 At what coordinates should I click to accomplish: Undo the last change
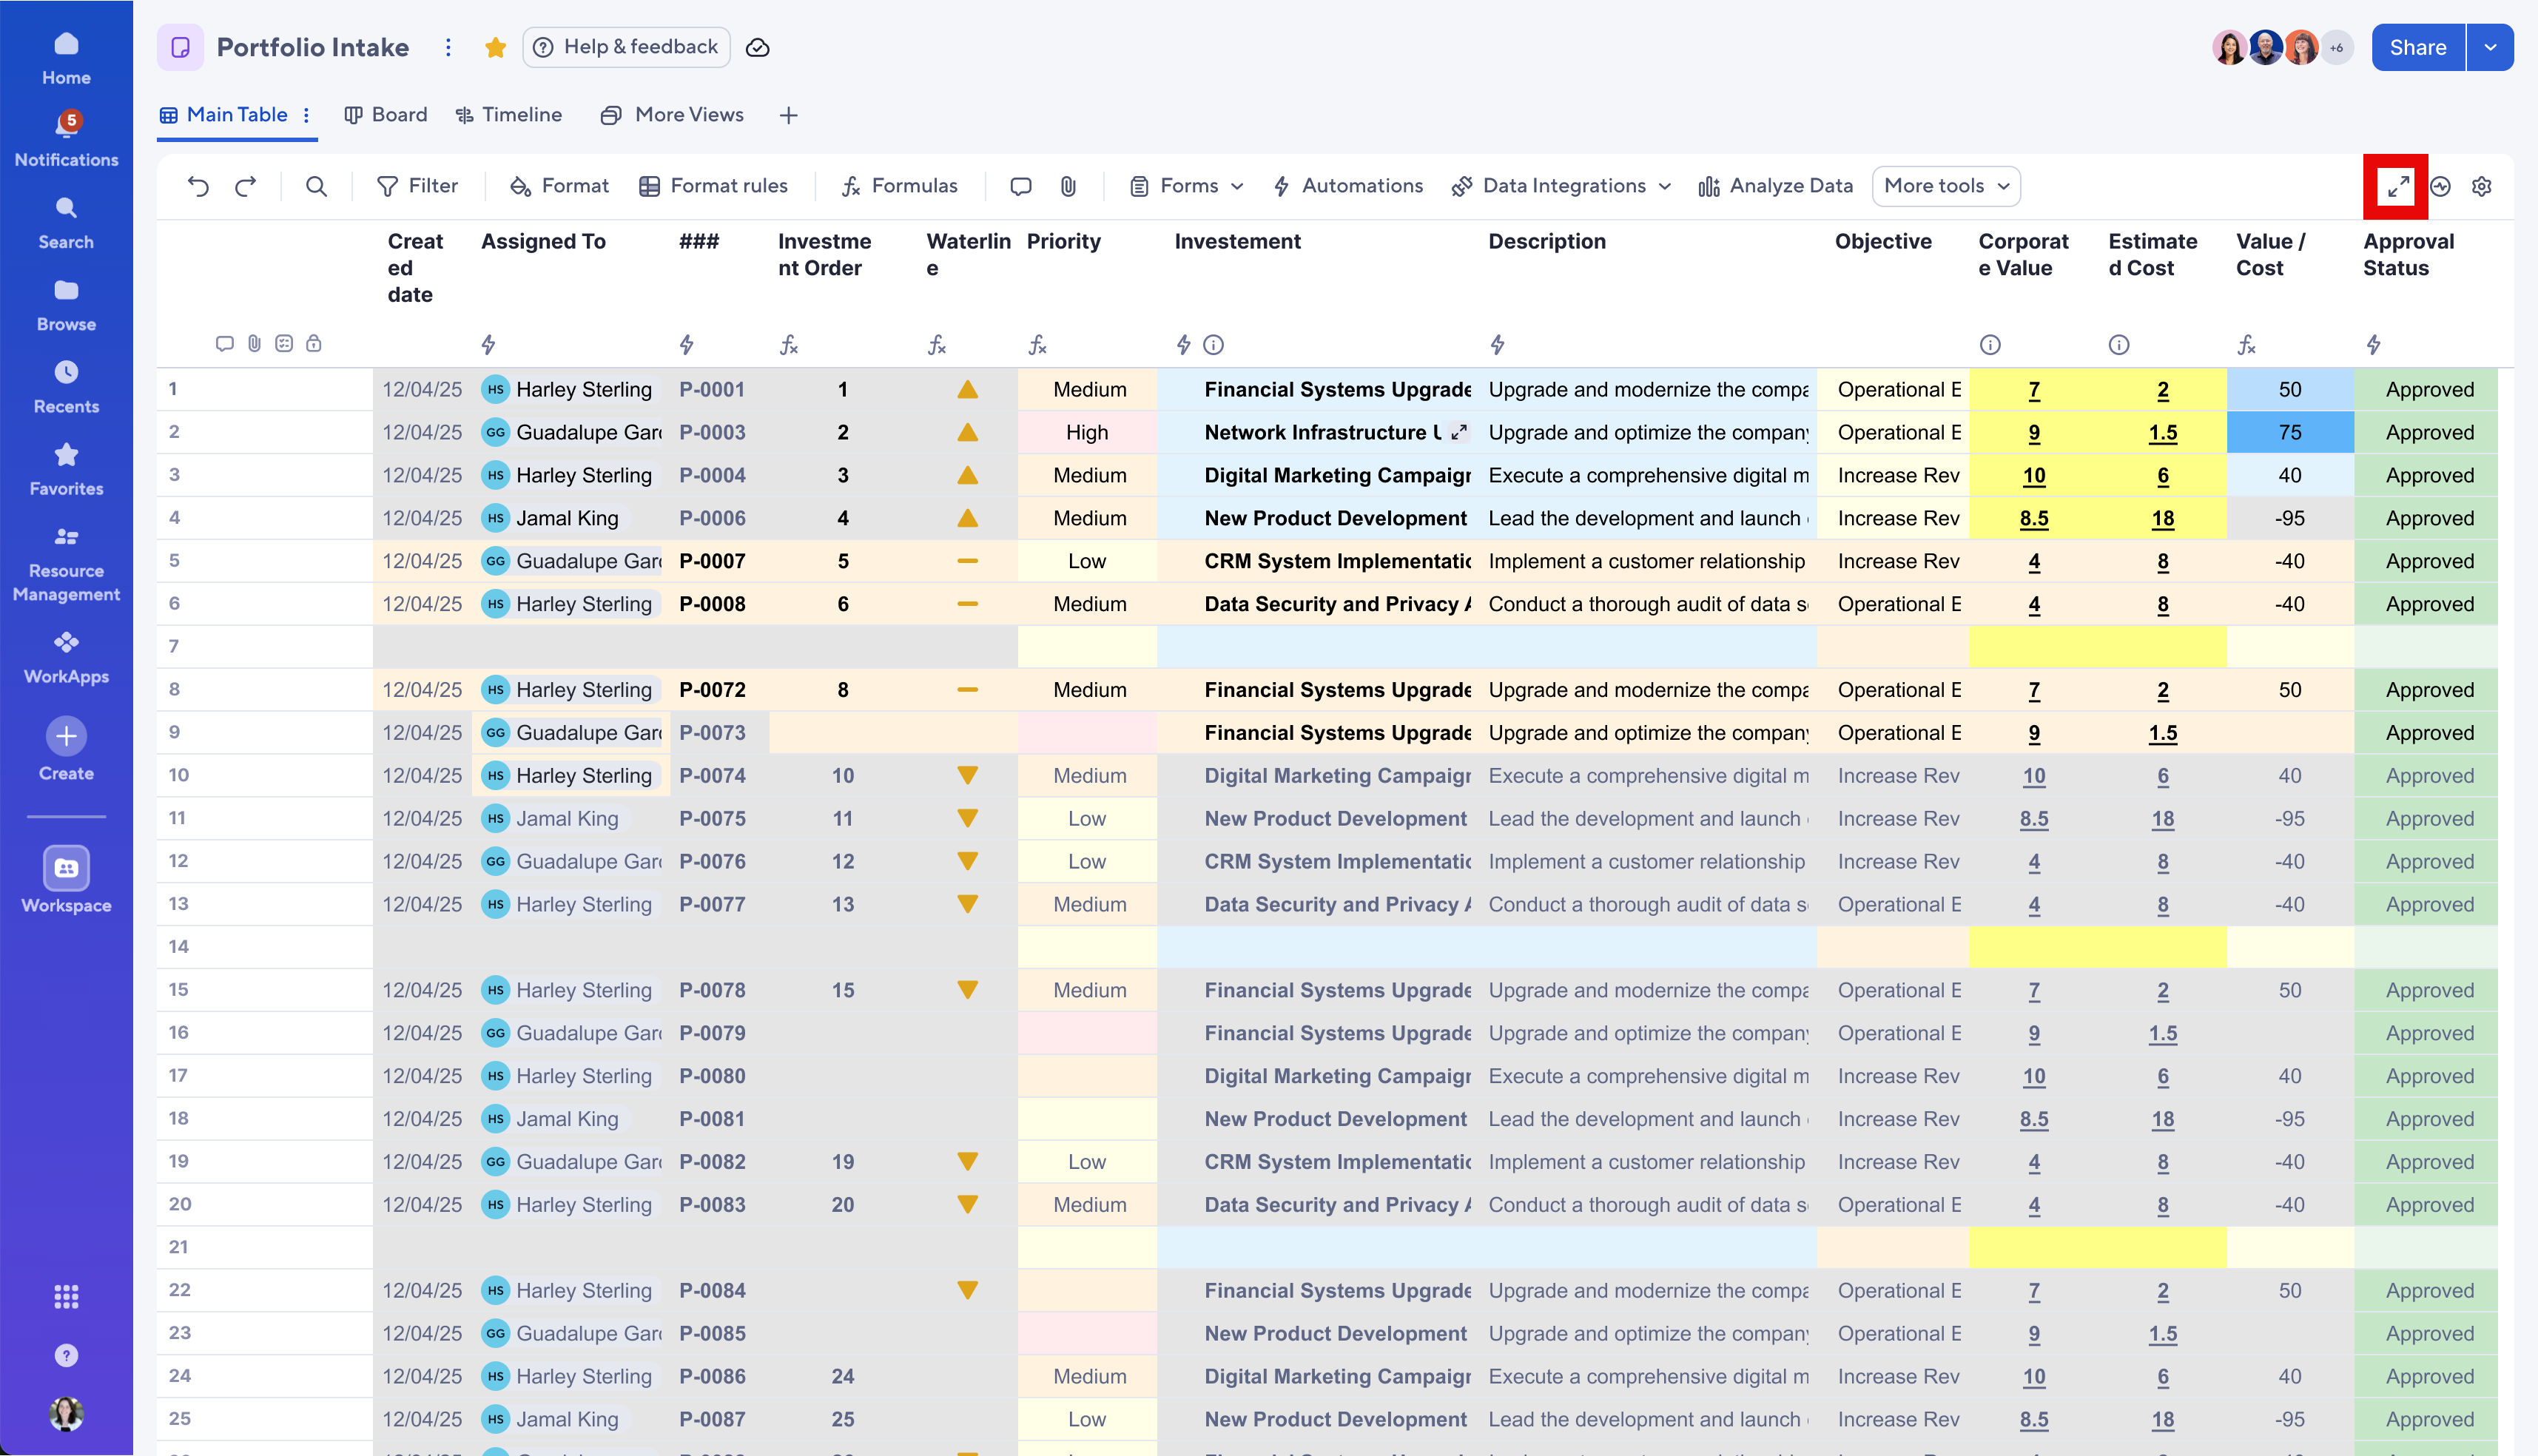pos(198,186)
